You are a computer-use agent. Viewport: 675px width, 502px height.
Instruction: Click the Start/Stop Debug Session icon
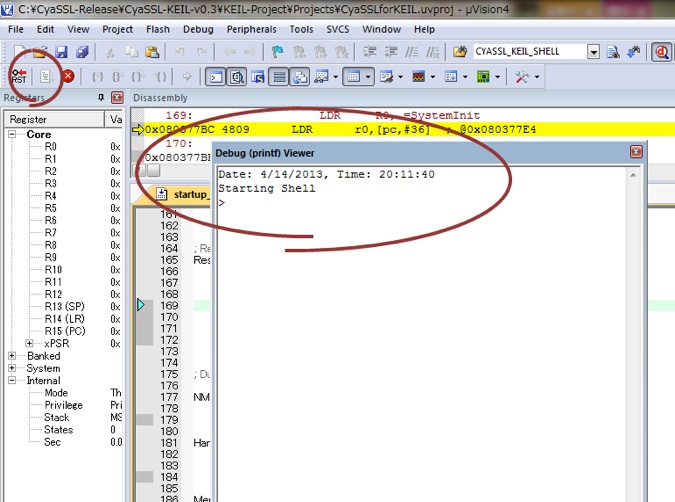[661, 52]
